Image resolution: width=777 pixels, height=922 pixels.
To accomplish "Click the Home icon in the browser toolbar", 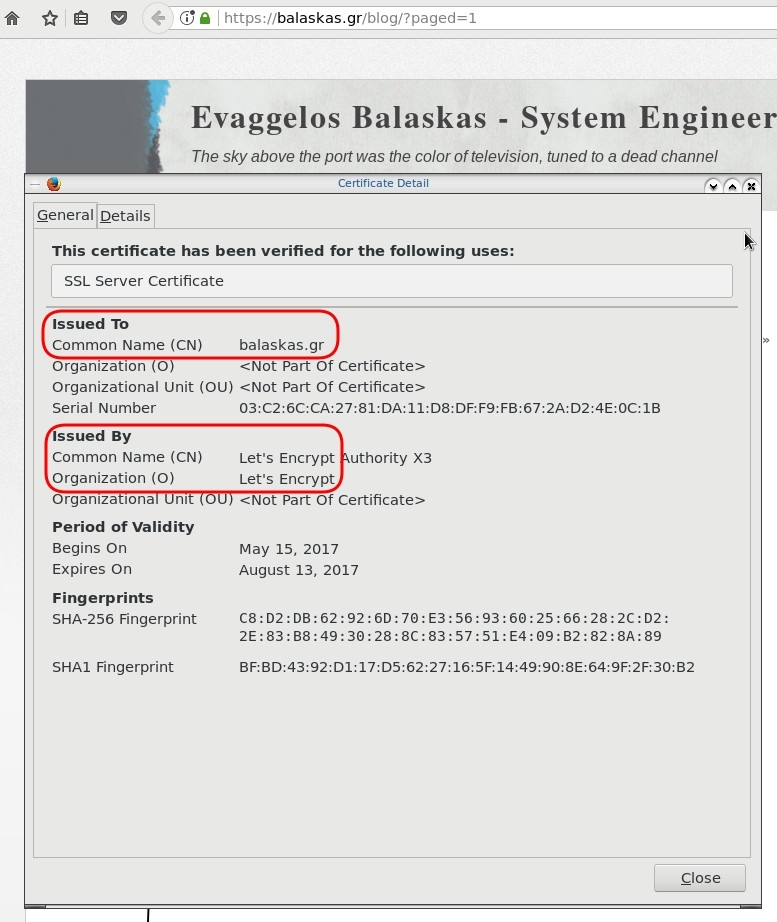I will (12, 18).
